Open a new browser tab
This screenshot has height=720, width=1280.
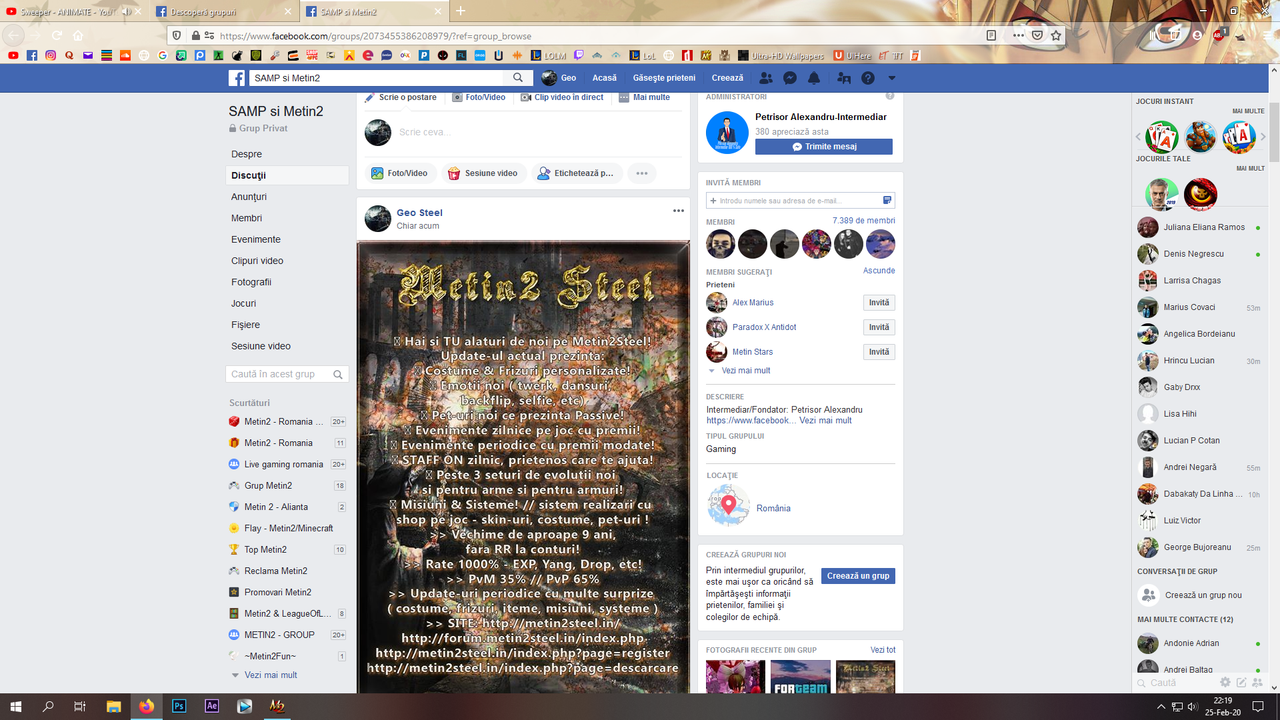[461, 11]
